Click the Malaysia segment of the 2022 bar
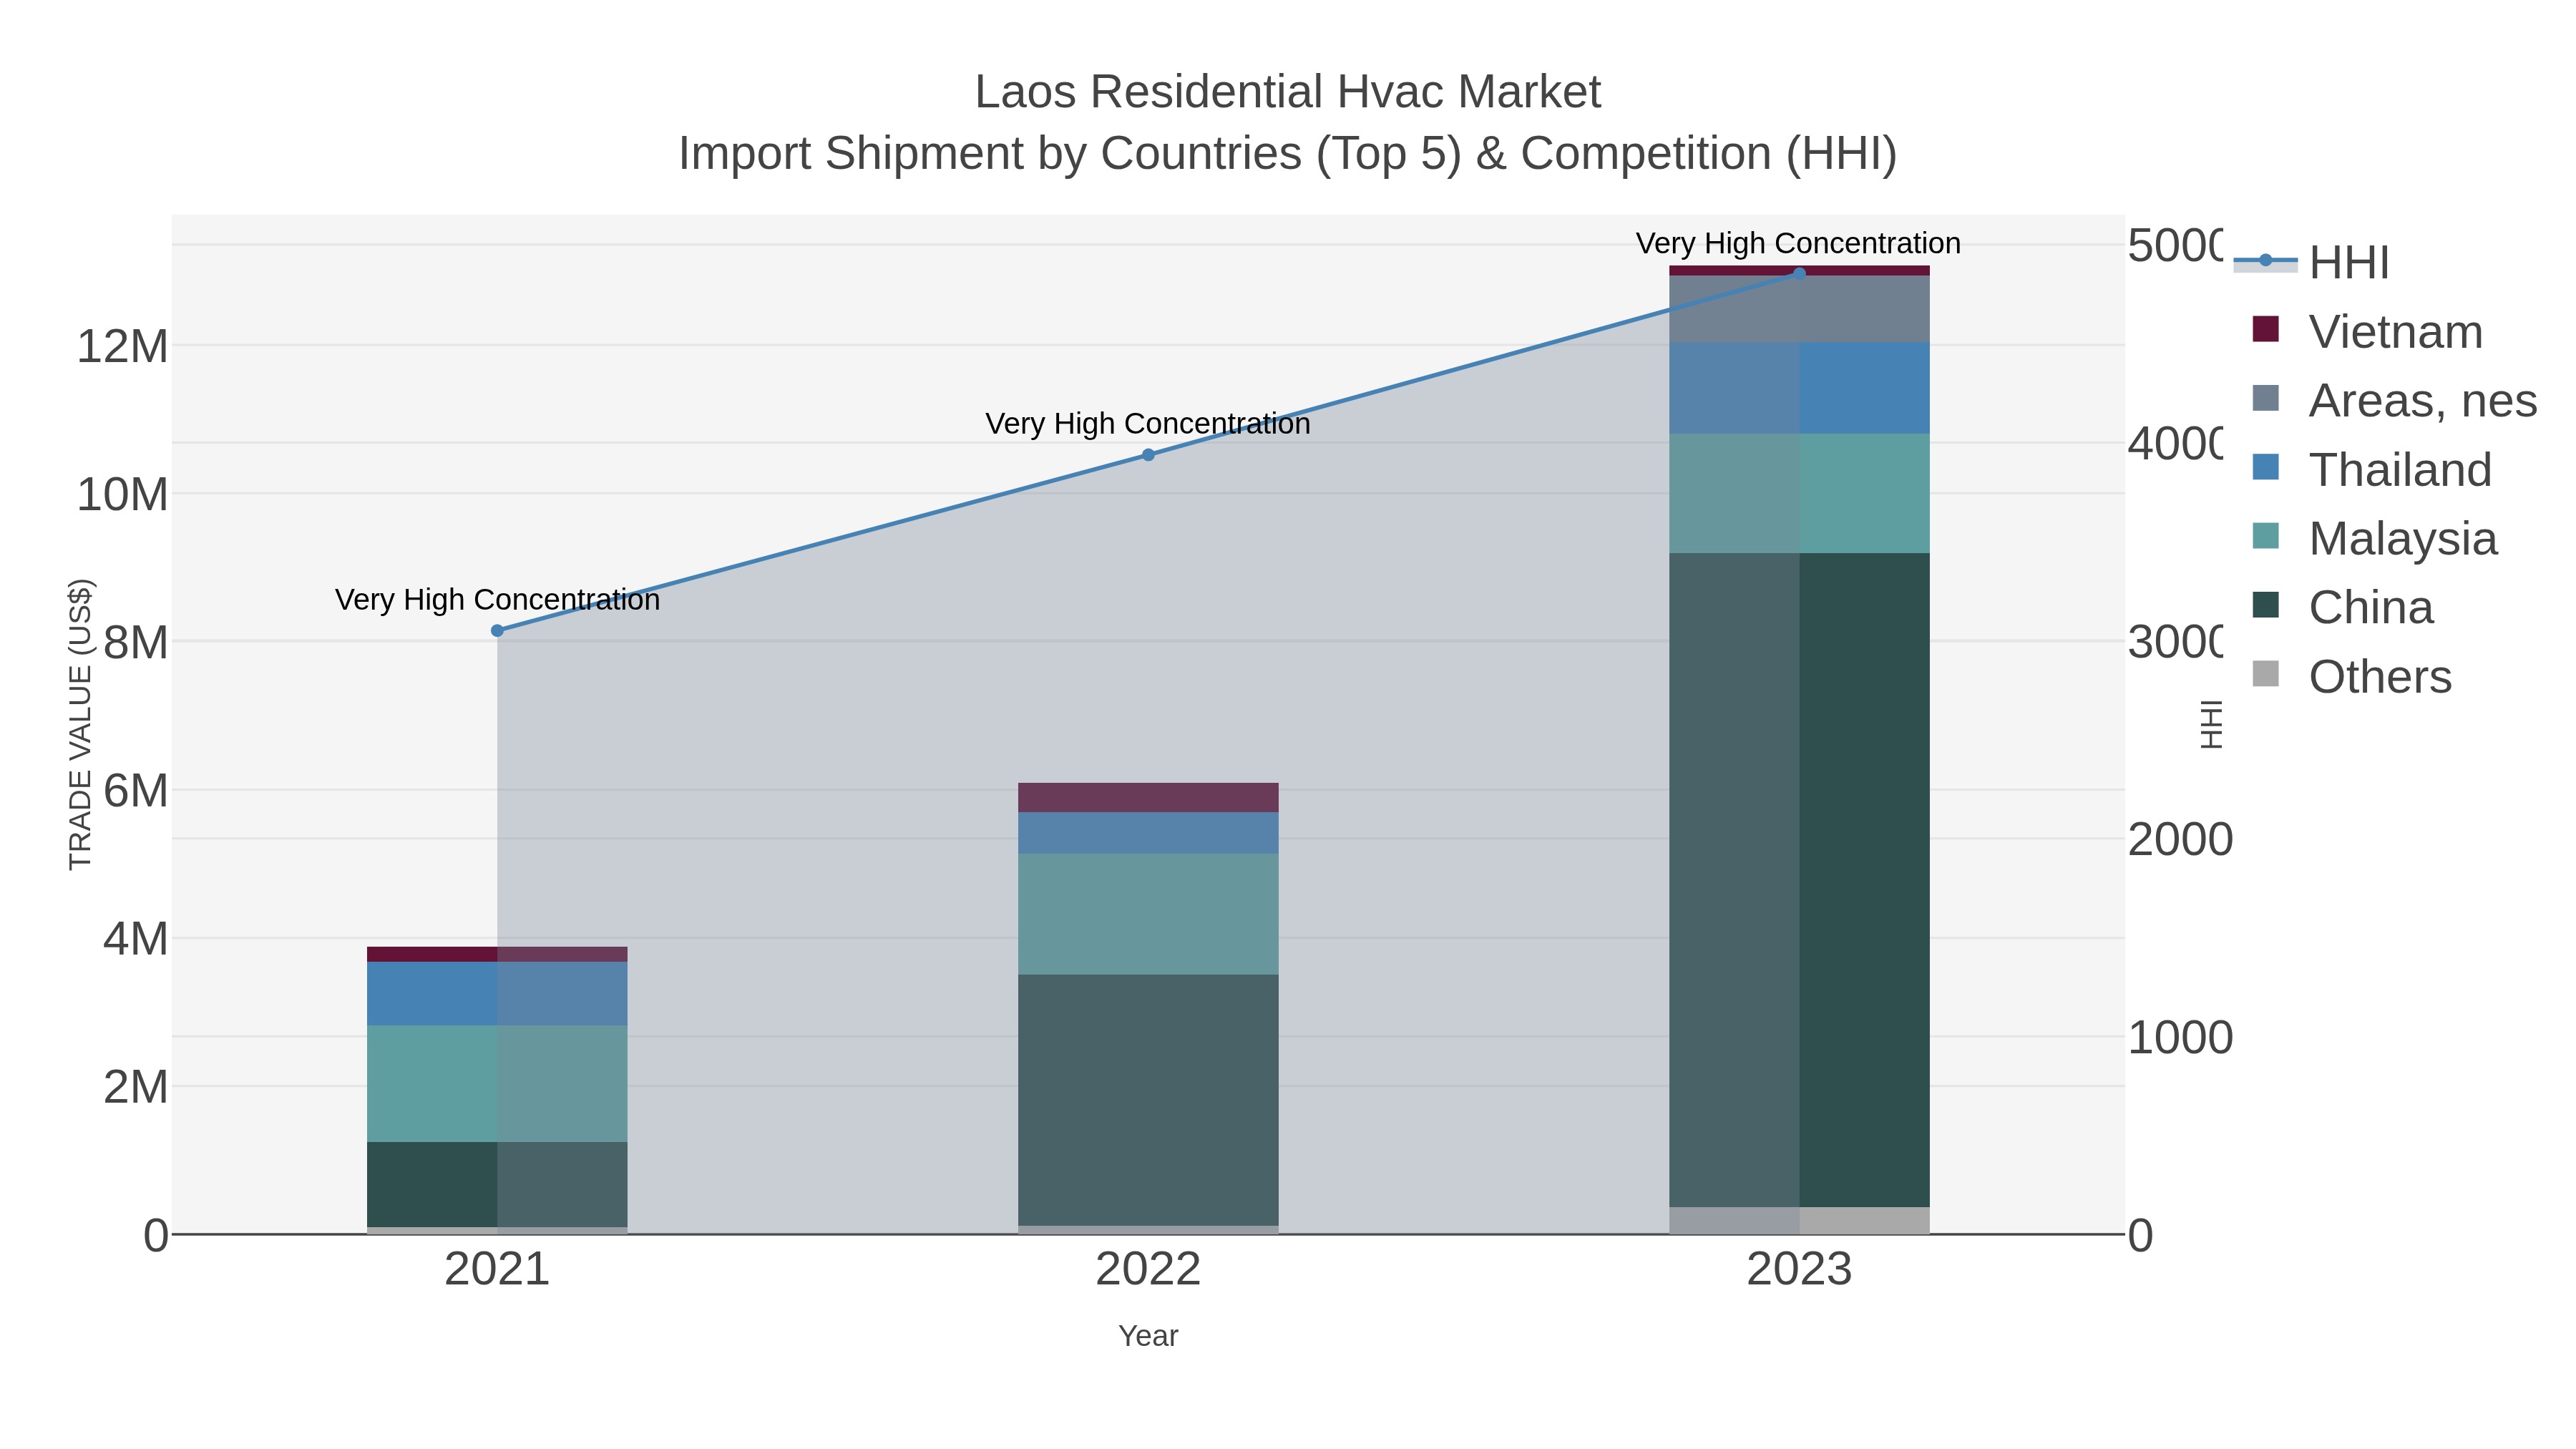Viewport: 2576px width, 1449px height. (1148, 914)
